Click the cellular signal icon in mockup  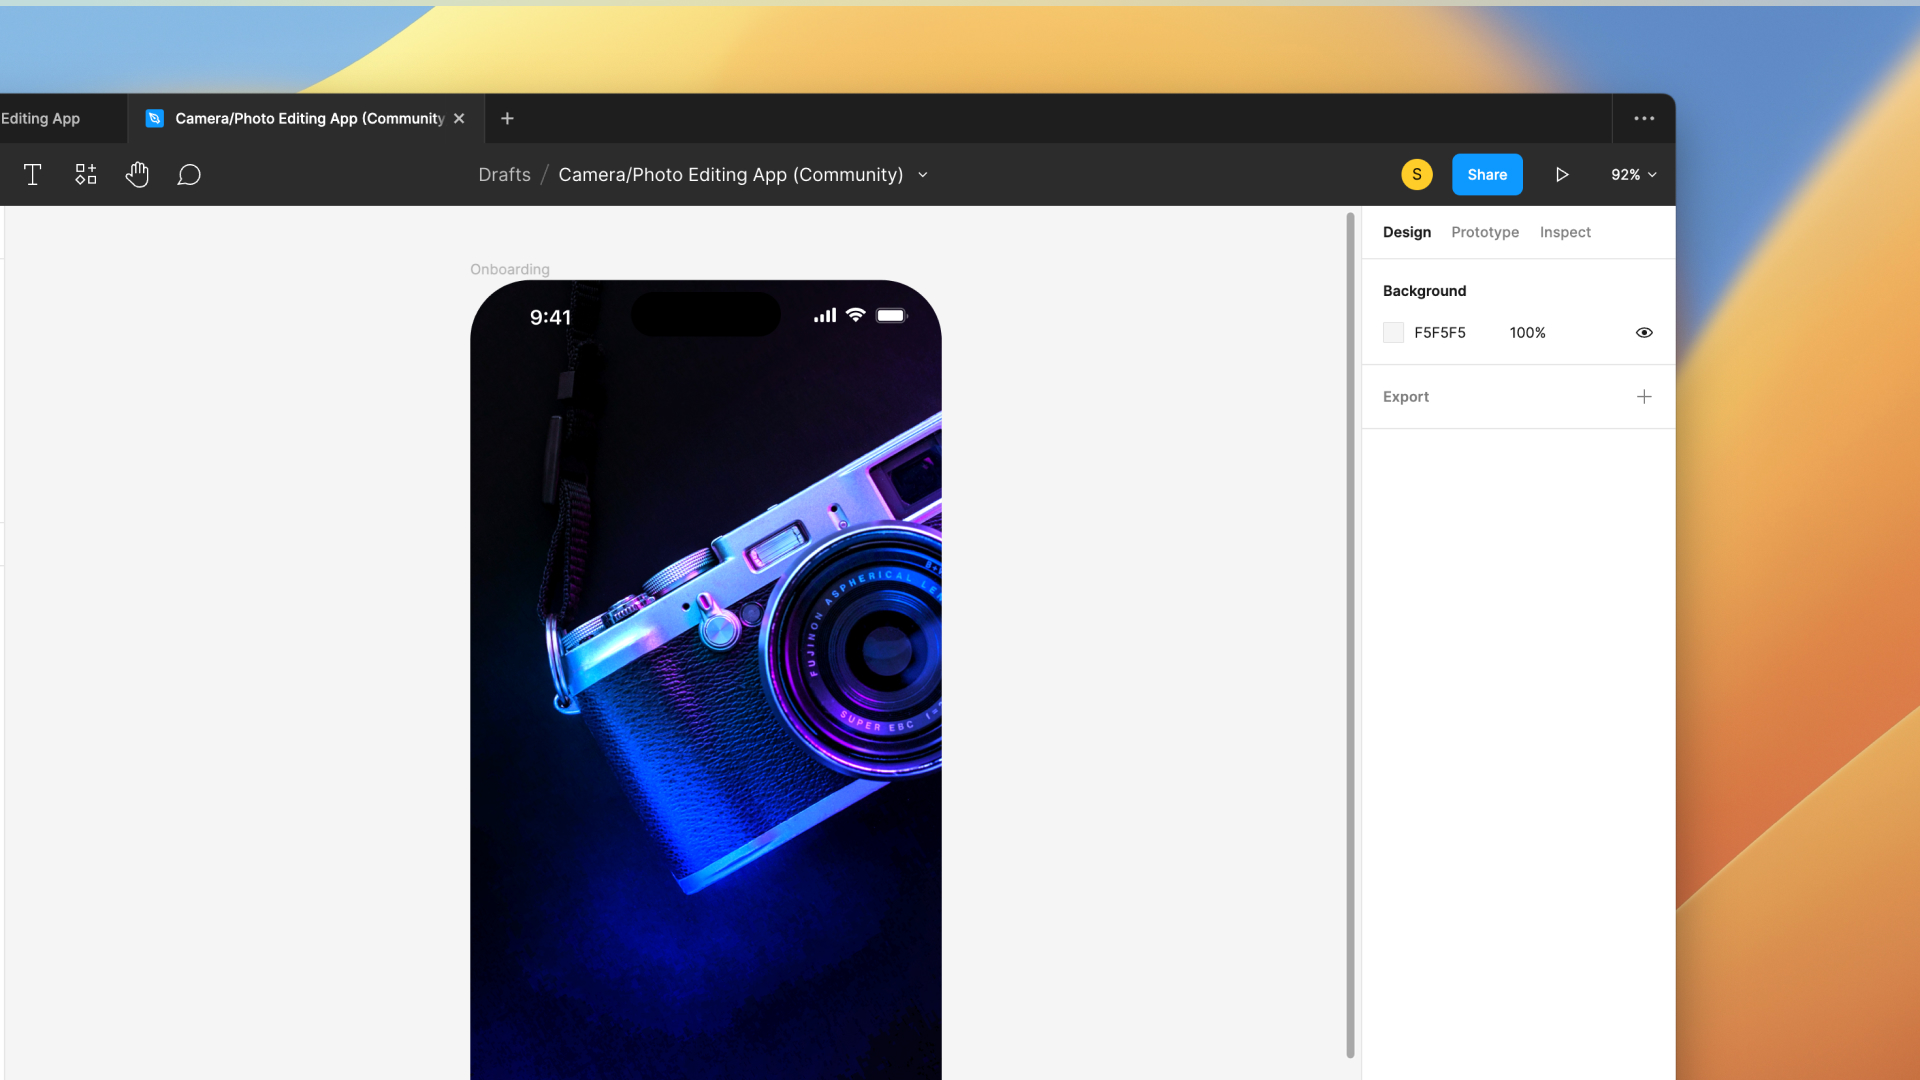pyautogui.click(x=825, y=315)
